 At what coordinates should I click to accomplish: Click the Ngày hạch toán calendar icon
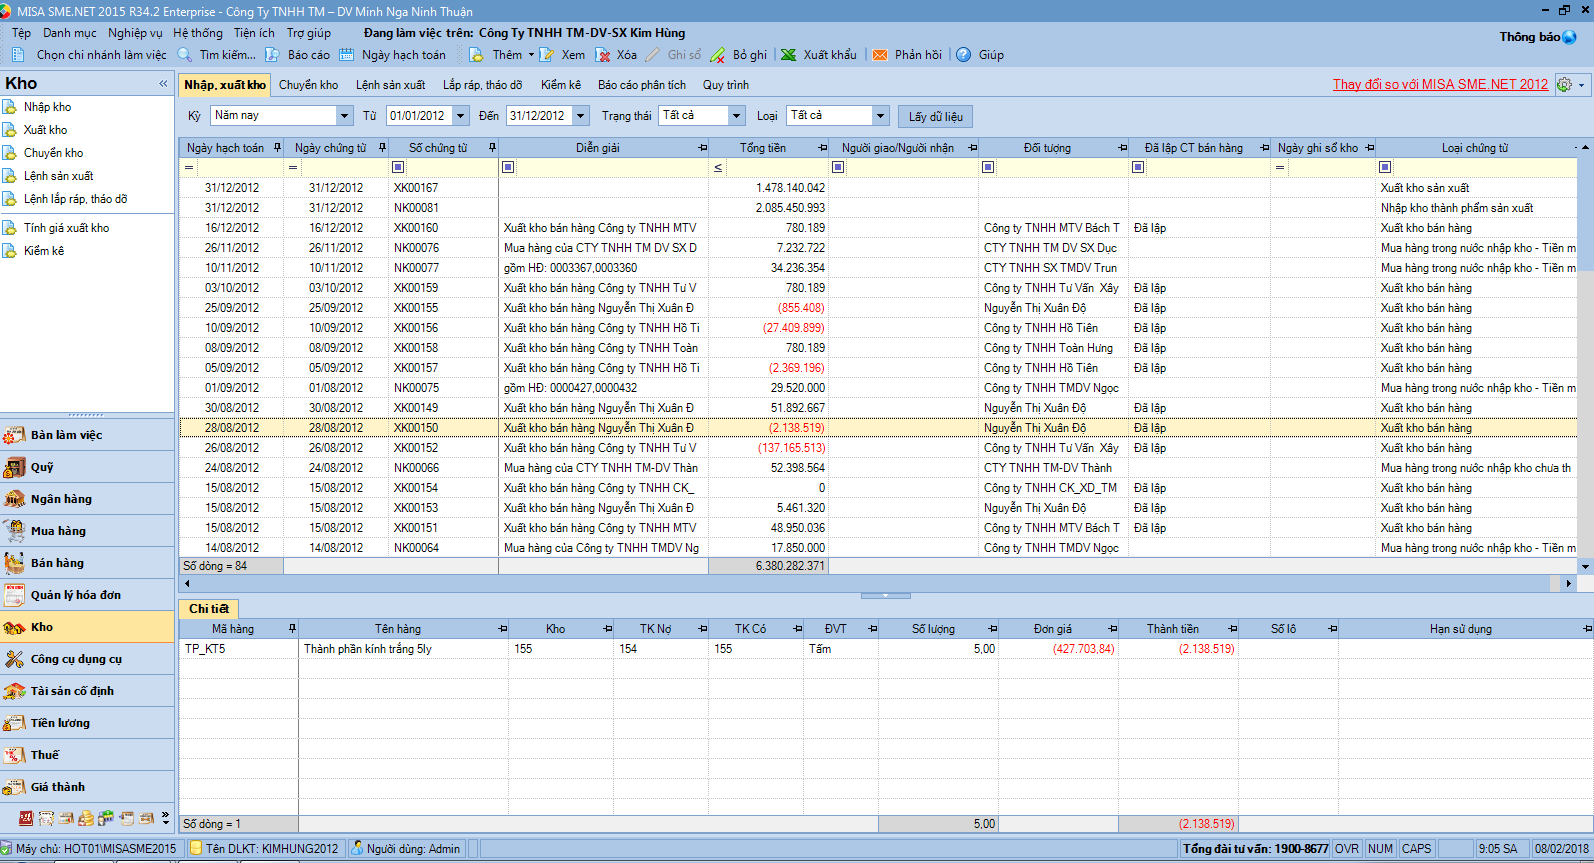point(347,55)
